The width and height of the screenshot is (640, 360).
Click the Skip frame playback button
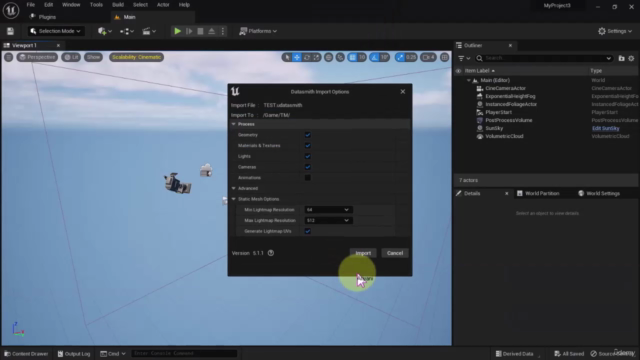189,31
